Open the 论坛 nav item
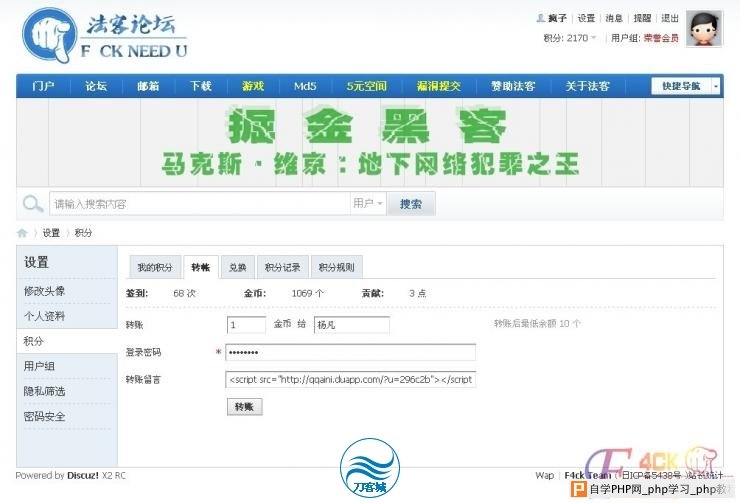The height and width of the screenshot is (503, 740). click(x=96, y=86)
